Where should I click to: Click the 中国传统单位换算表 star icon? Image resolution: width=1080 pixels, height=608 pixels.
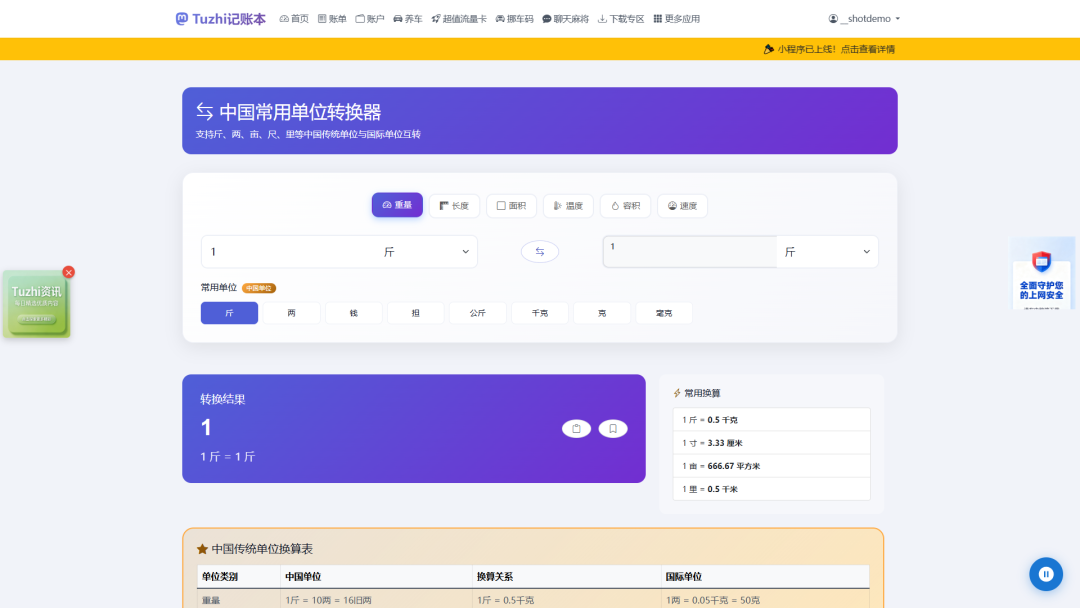pos(202,549)
